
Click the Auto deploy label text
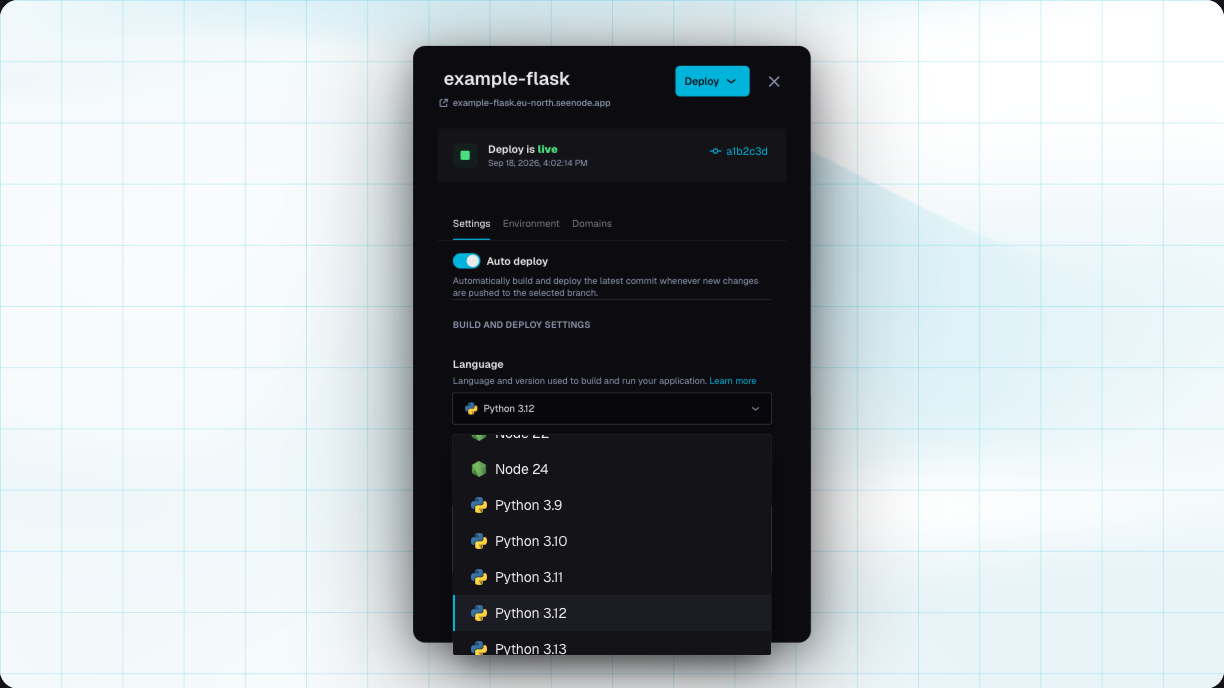[x=517, y=261]
